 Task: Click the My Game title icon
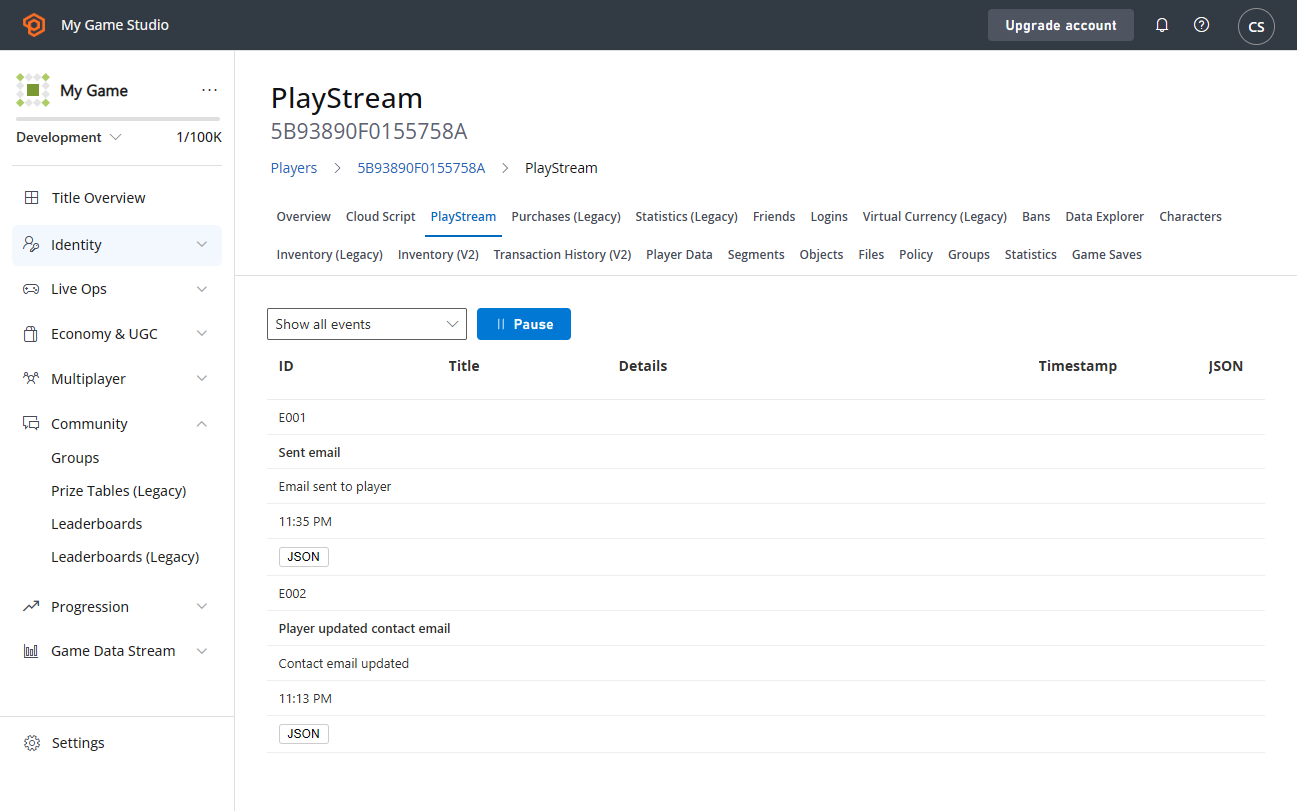pos(33,90)
